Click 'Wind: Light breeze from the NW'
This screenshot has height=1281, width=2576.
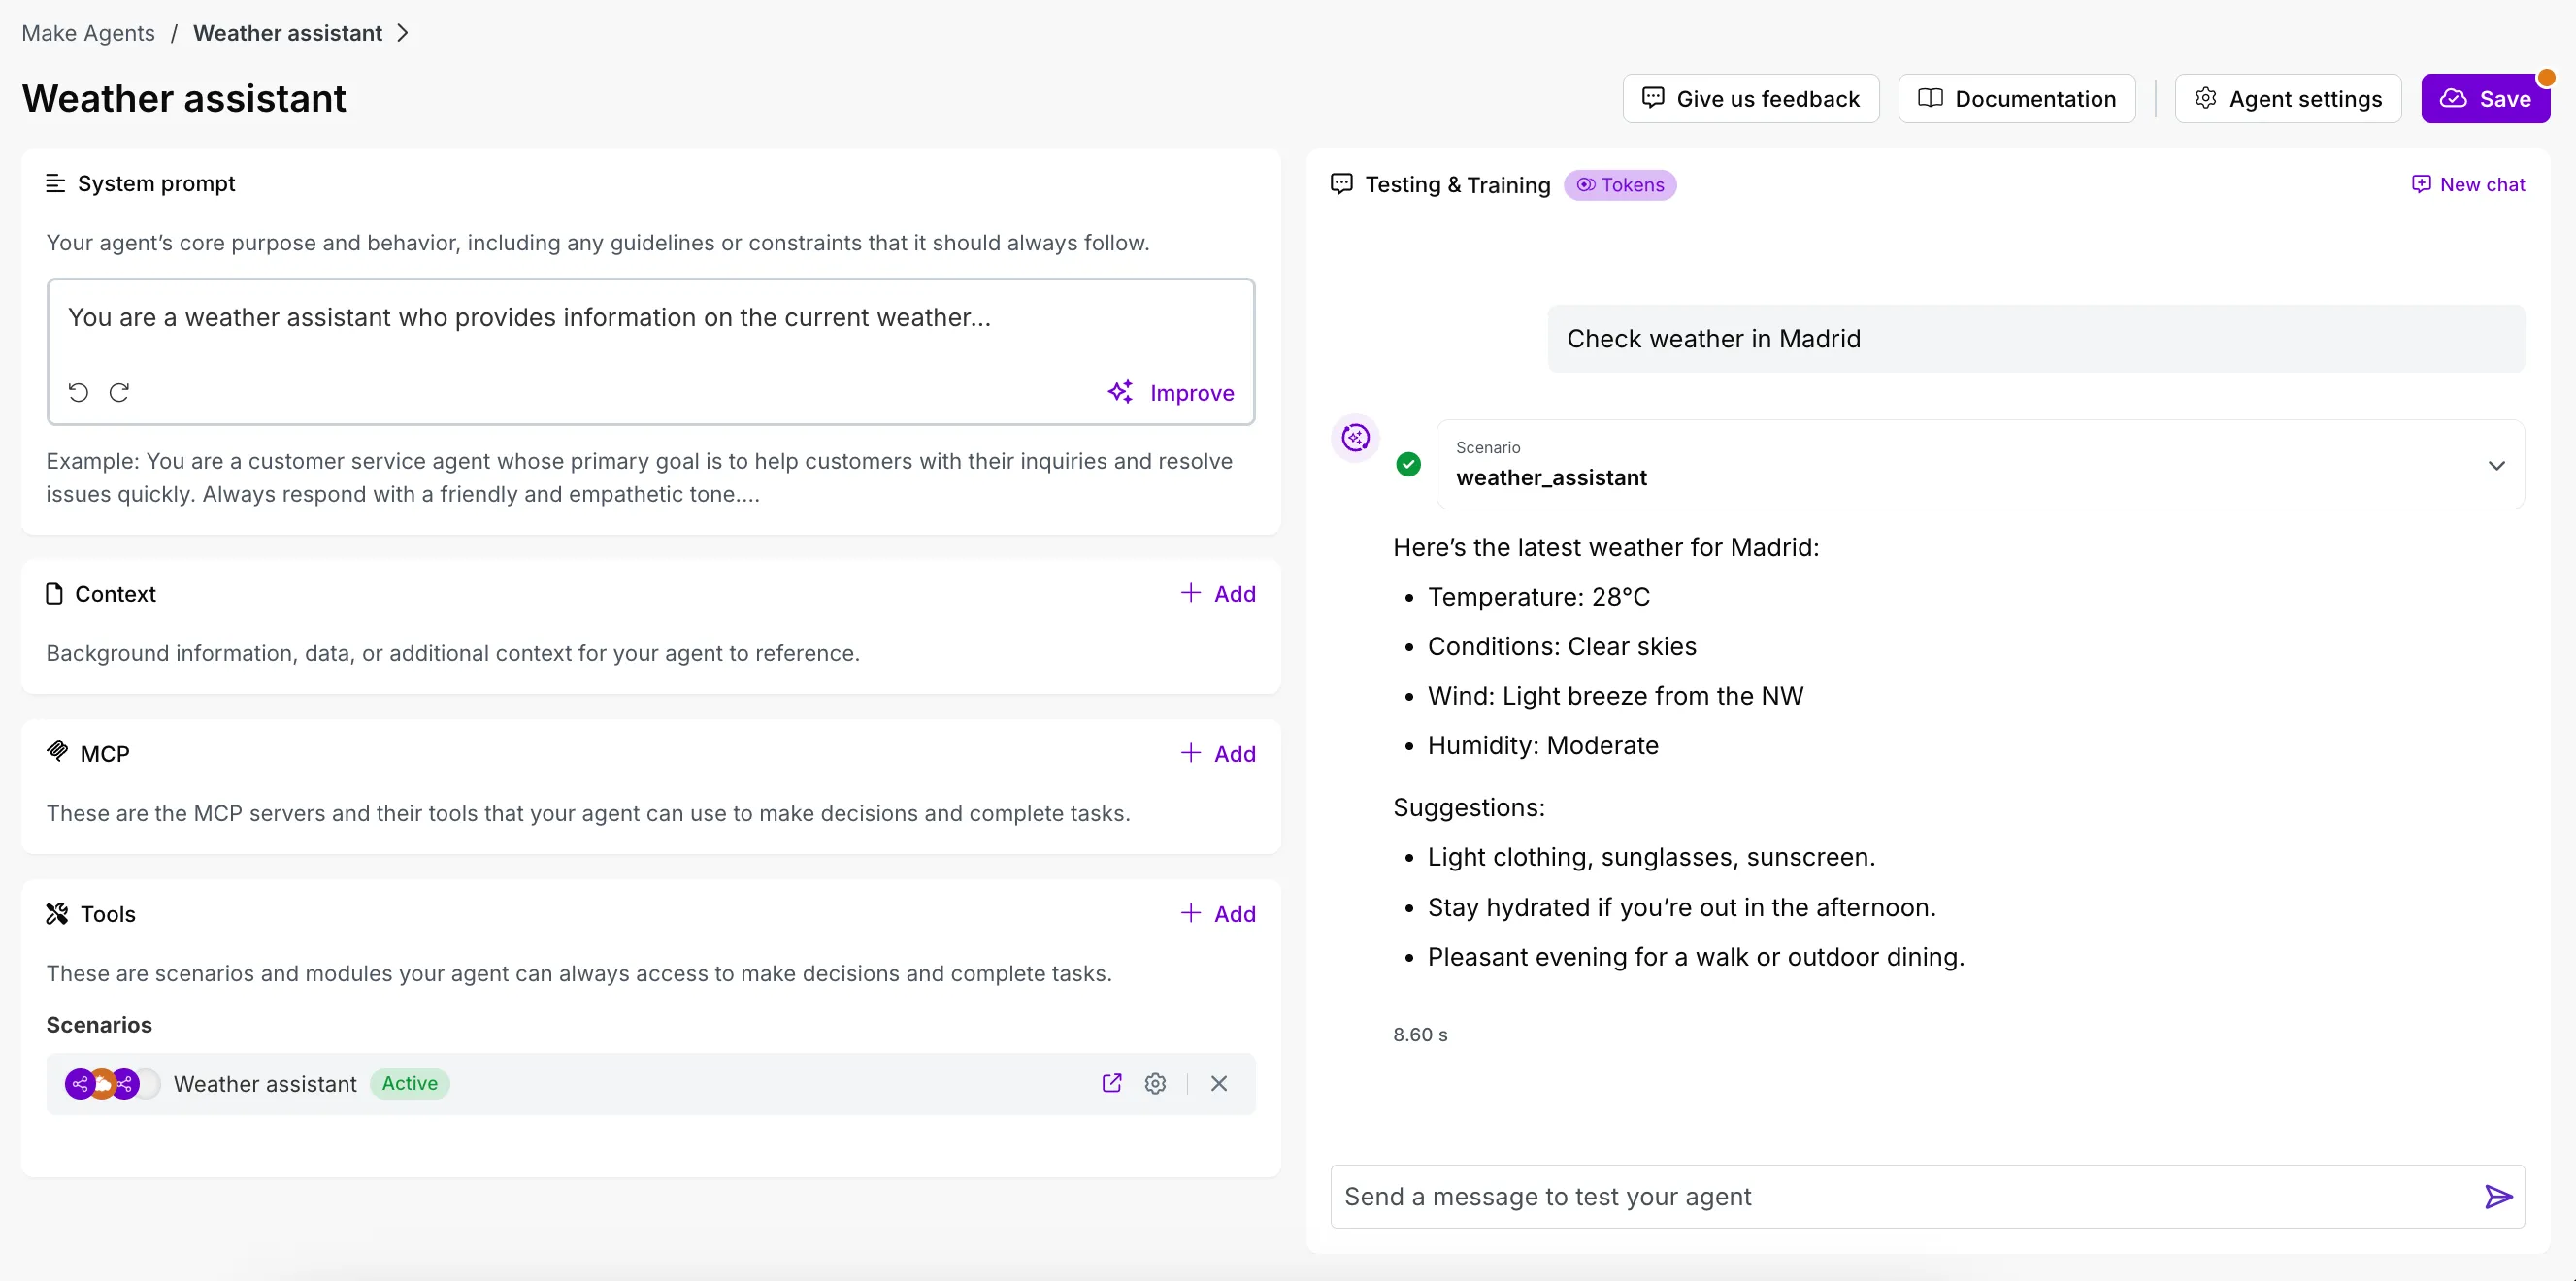click(1616, 696)
